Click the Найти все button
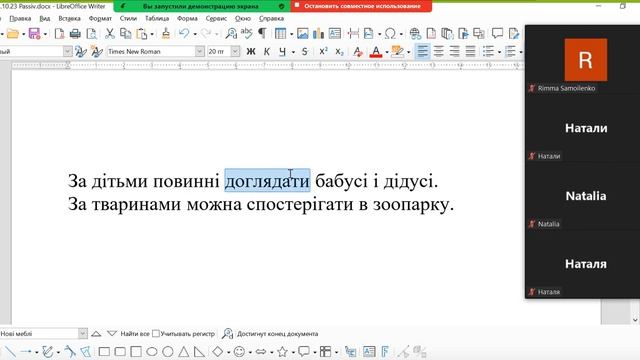 click(135, 333)
